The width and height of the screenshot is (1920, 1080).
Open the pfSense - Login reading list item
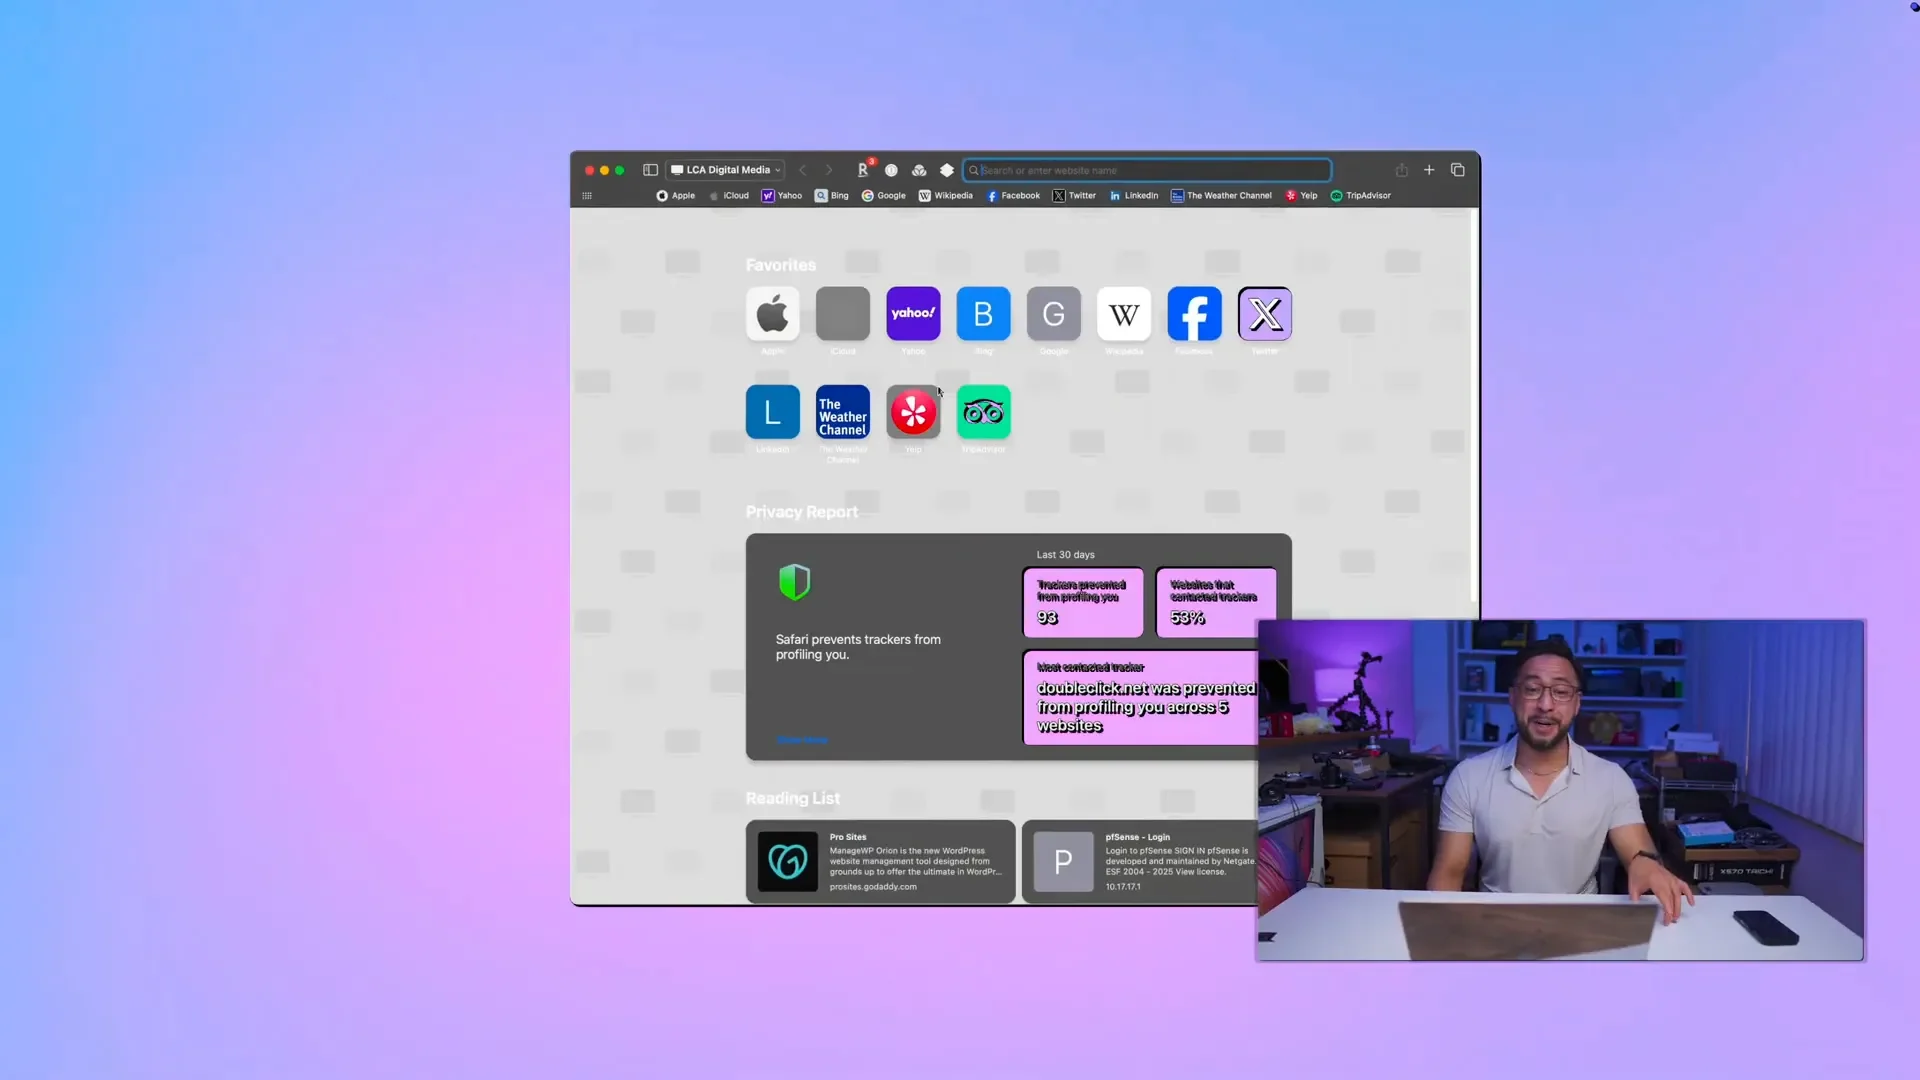1139,862
